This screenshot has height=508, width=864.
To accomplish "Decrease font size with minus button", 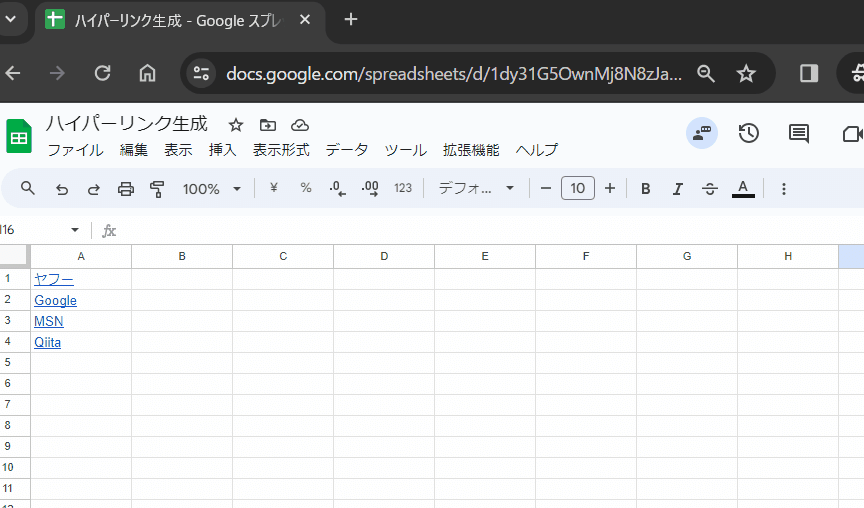I will coord(546,188).
